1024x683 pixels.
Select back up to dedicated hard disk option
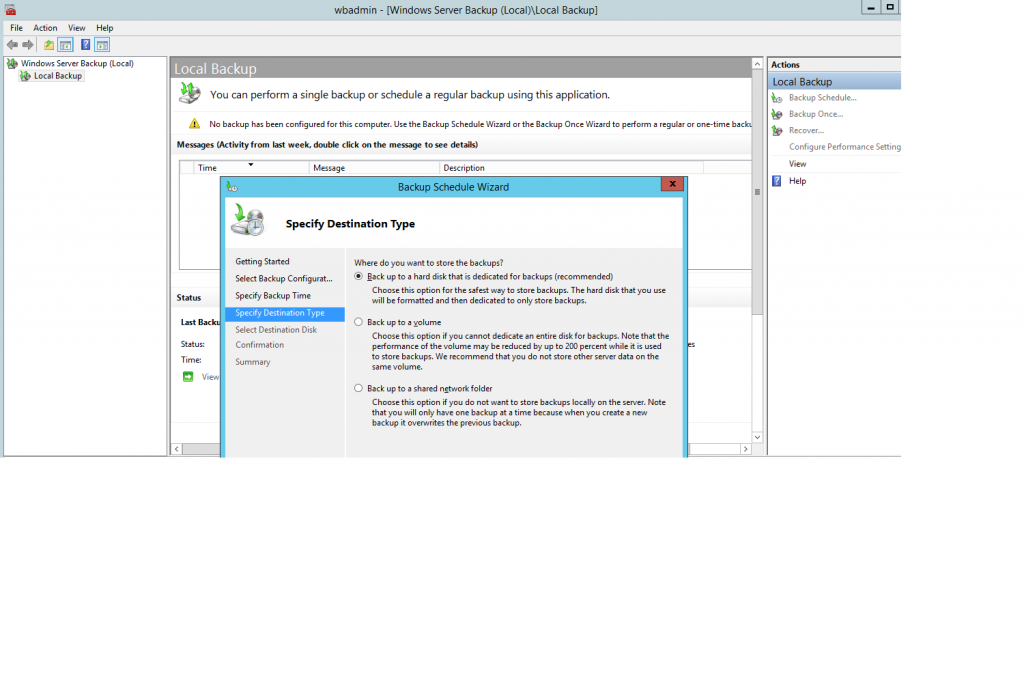(x=359, y=276)
